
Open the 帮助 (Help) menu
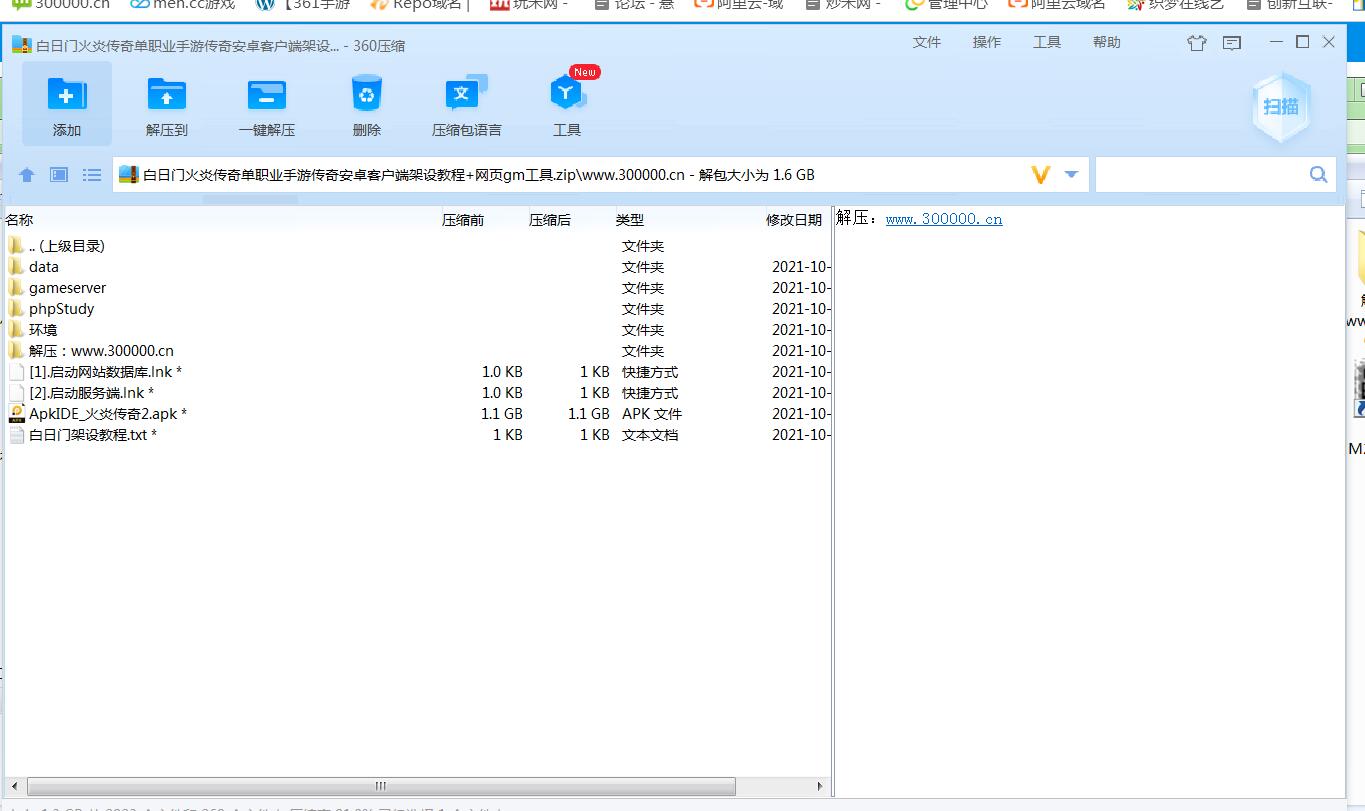click(1107, 42)
